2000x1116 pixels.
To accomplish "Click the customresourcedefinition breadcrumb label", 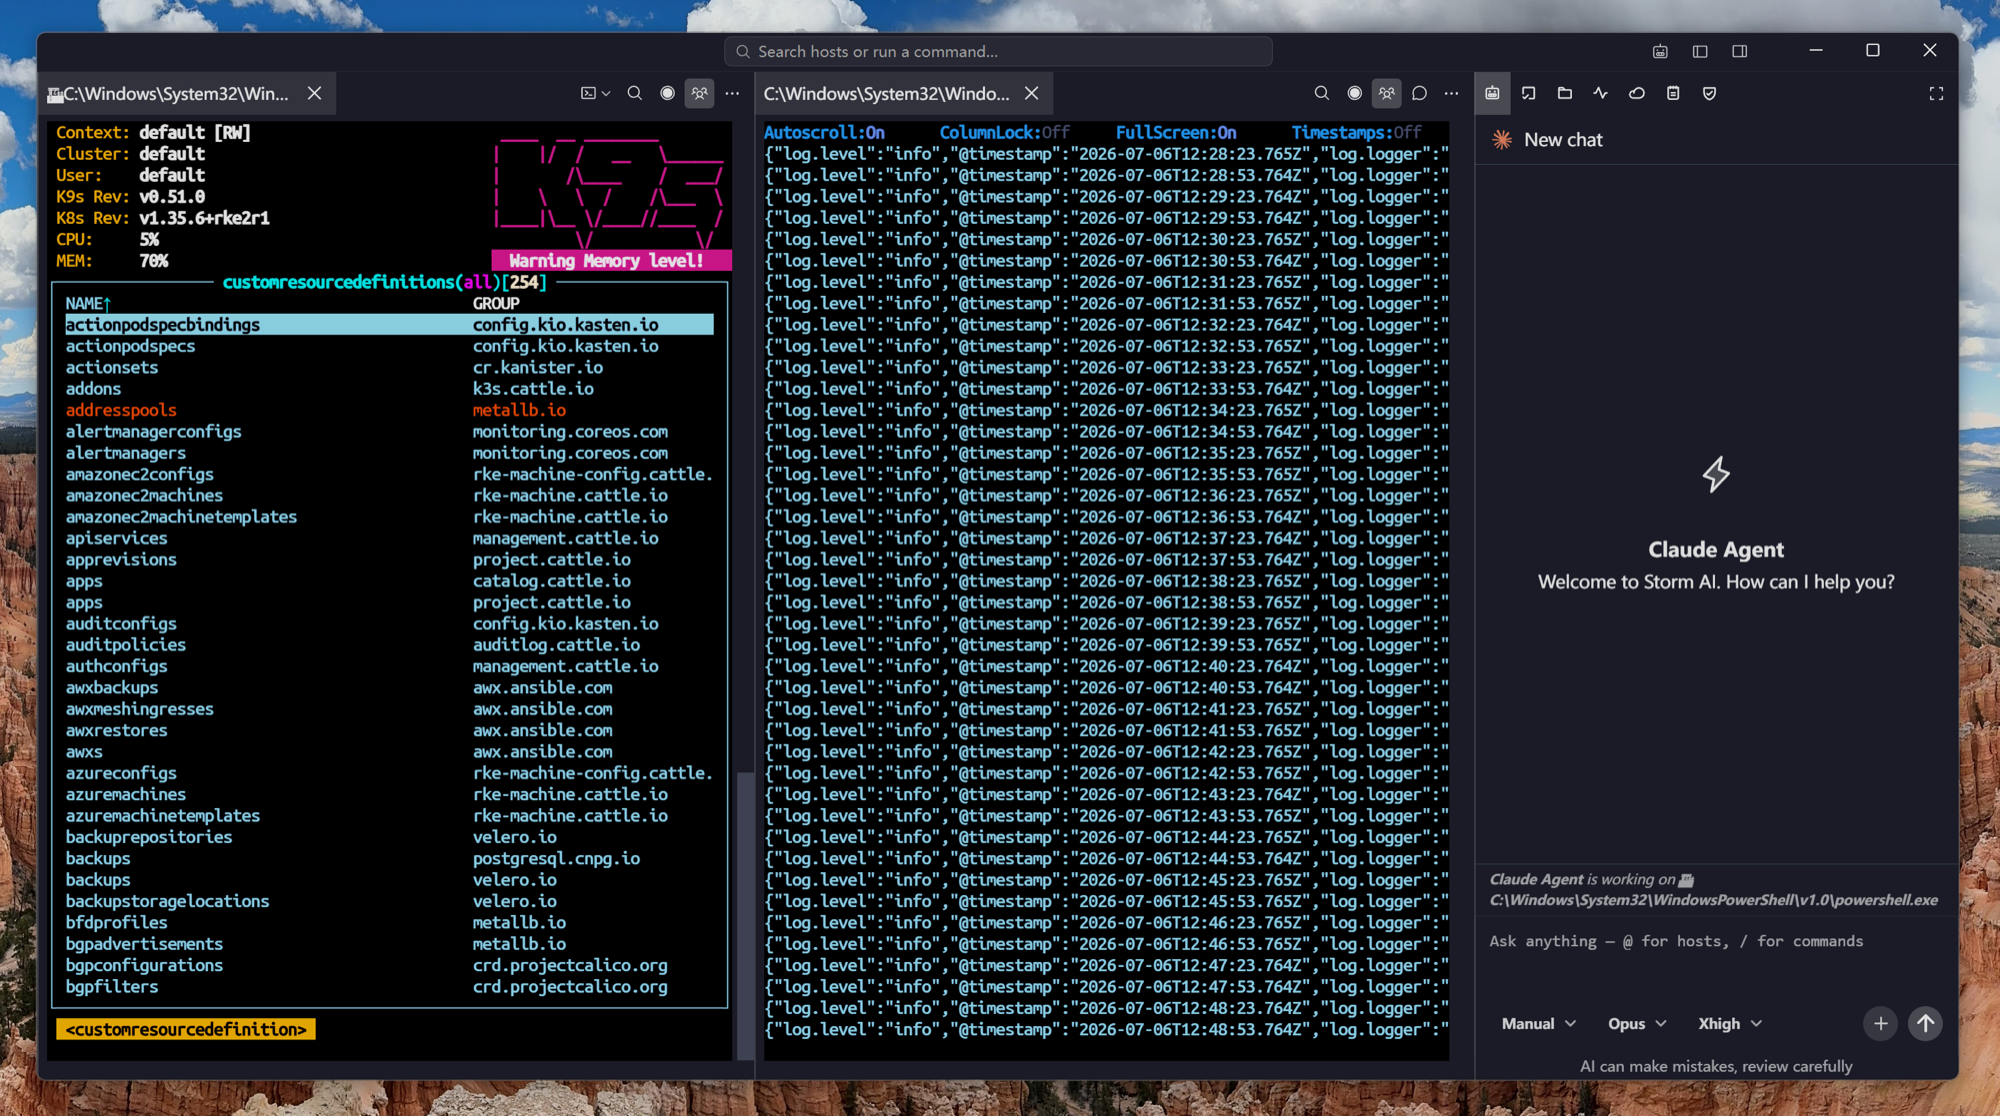I will click(186, 1029).
